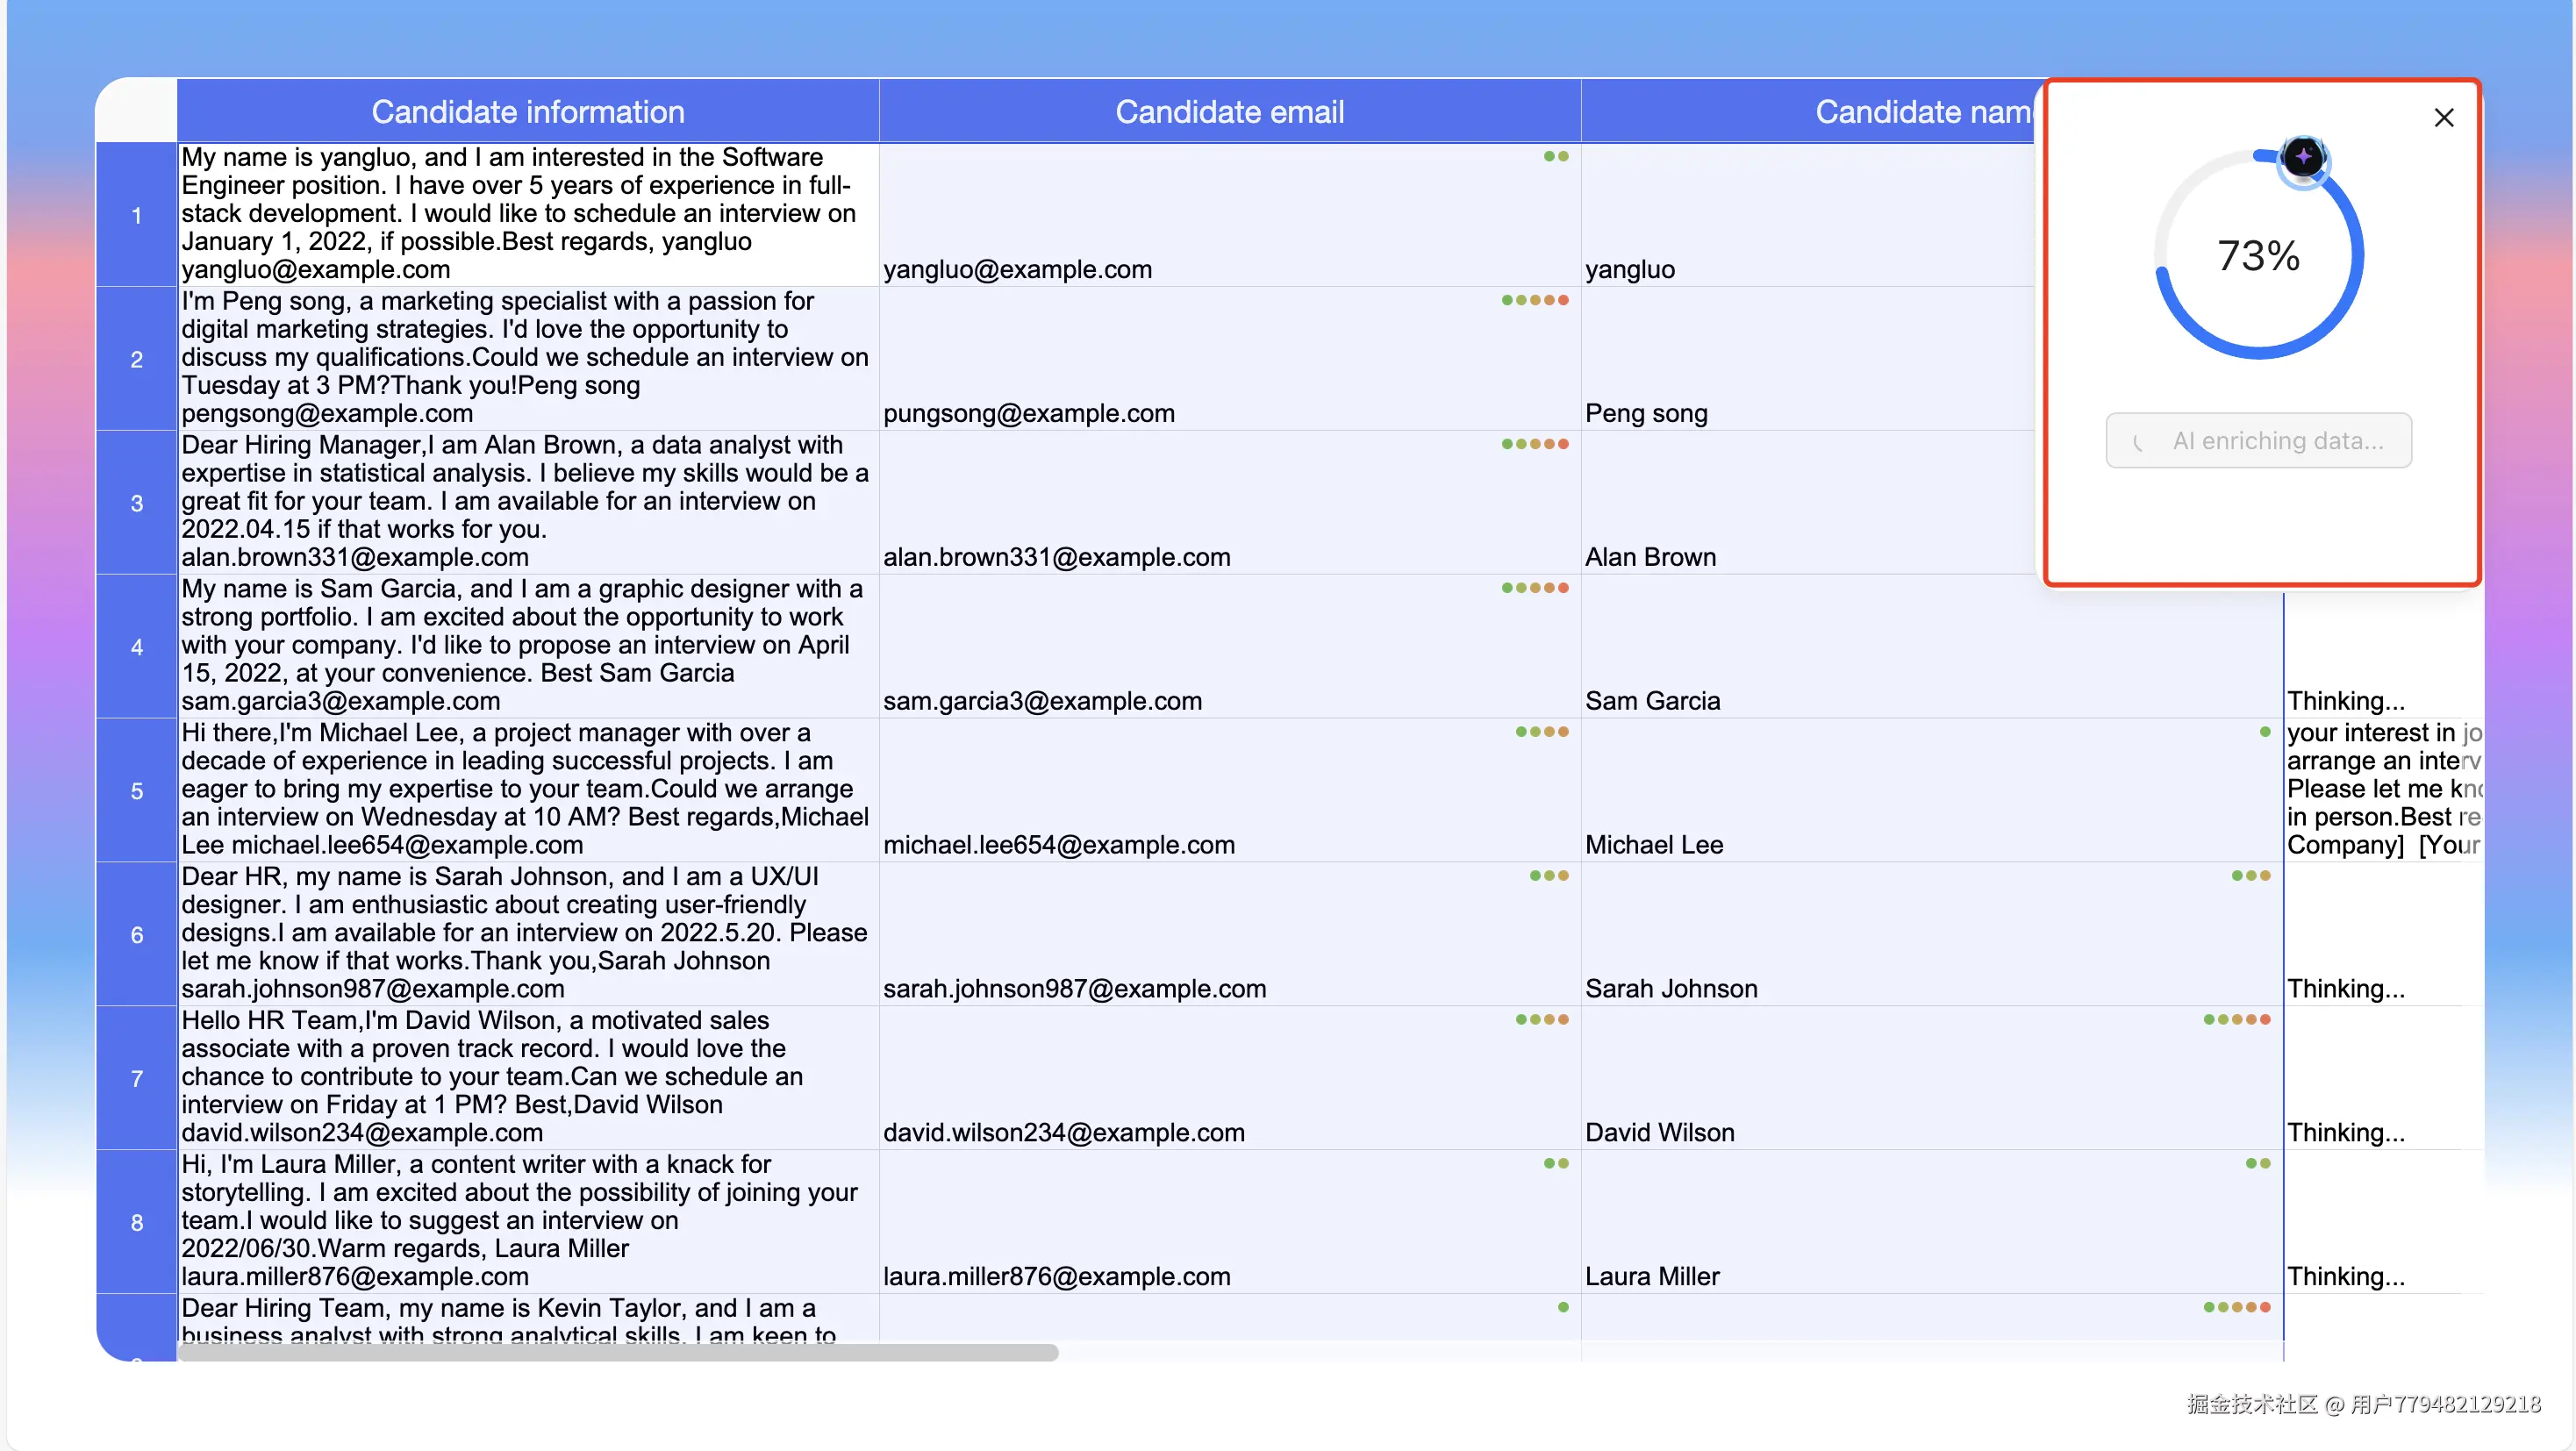Click the 73% progress ring
2576x1451 pixels.
2258,256
